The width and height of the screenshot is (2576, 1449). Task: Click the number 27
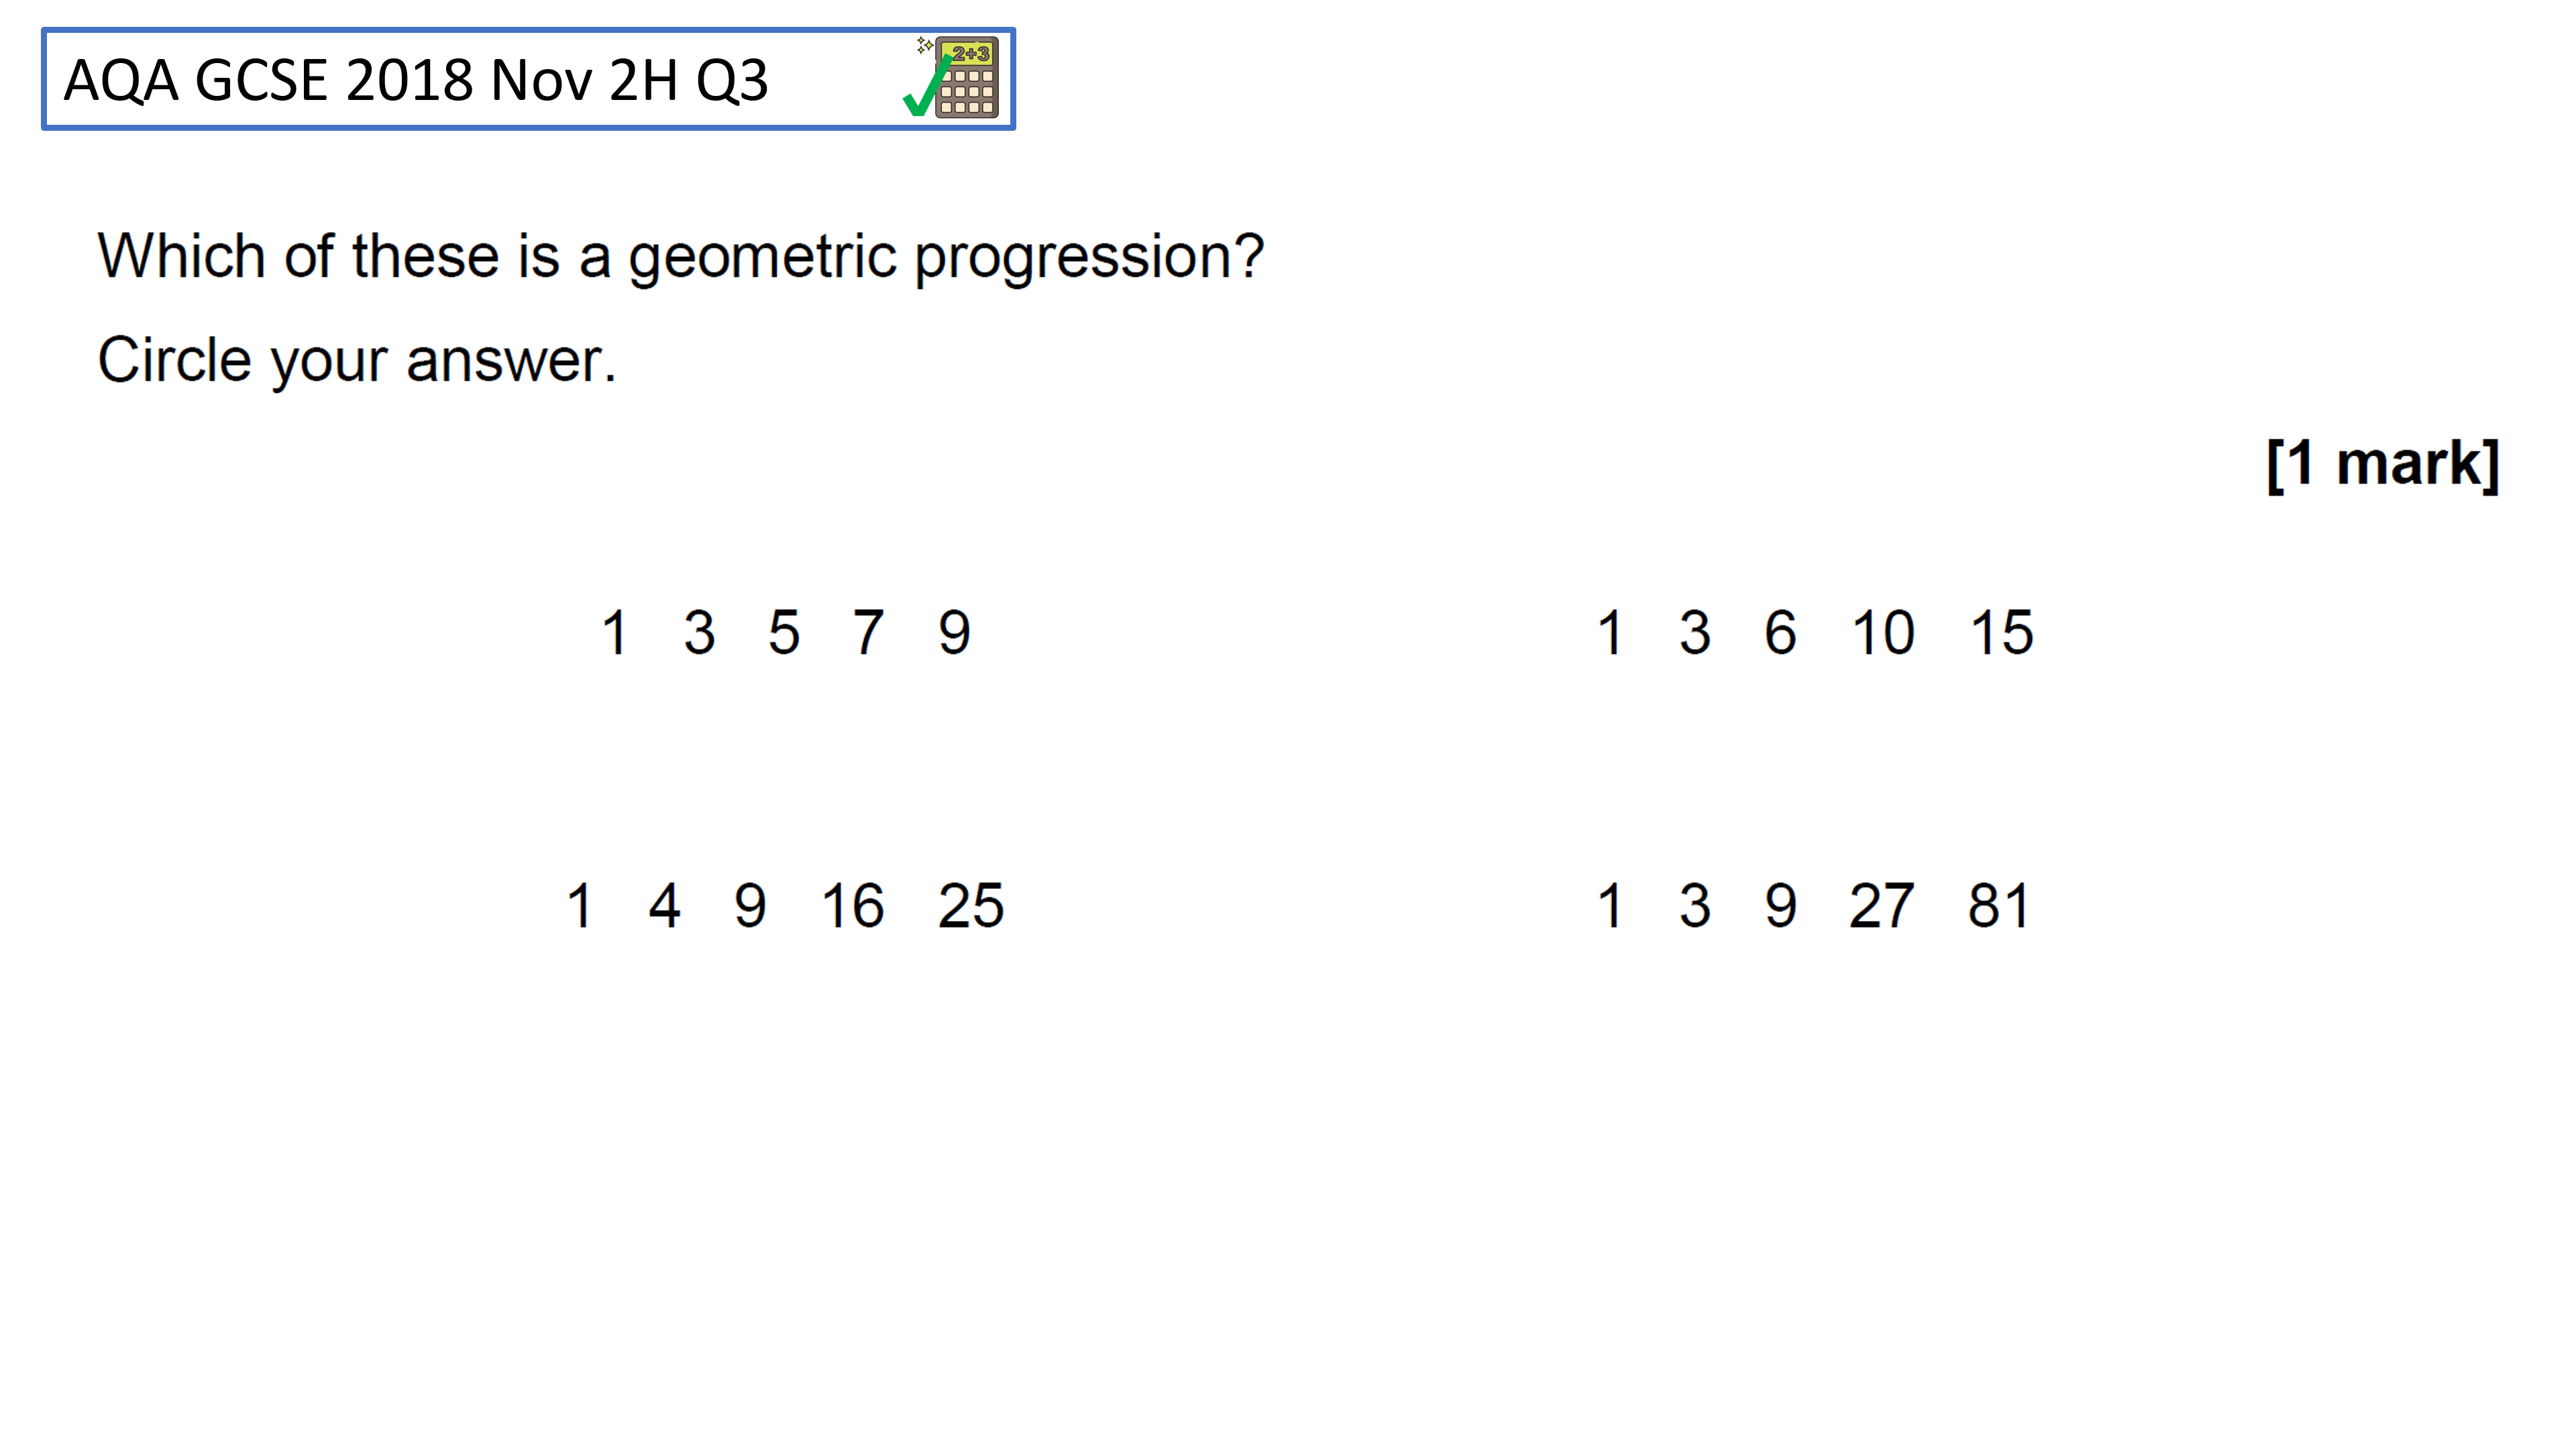[x=1881, y=906]
